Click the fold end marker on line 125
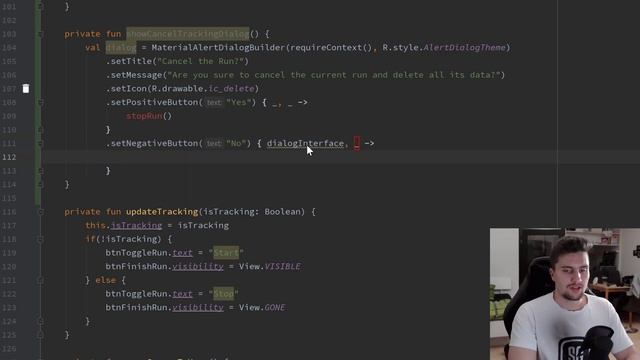The image size is (640, 360). click(x=40, y=335)
